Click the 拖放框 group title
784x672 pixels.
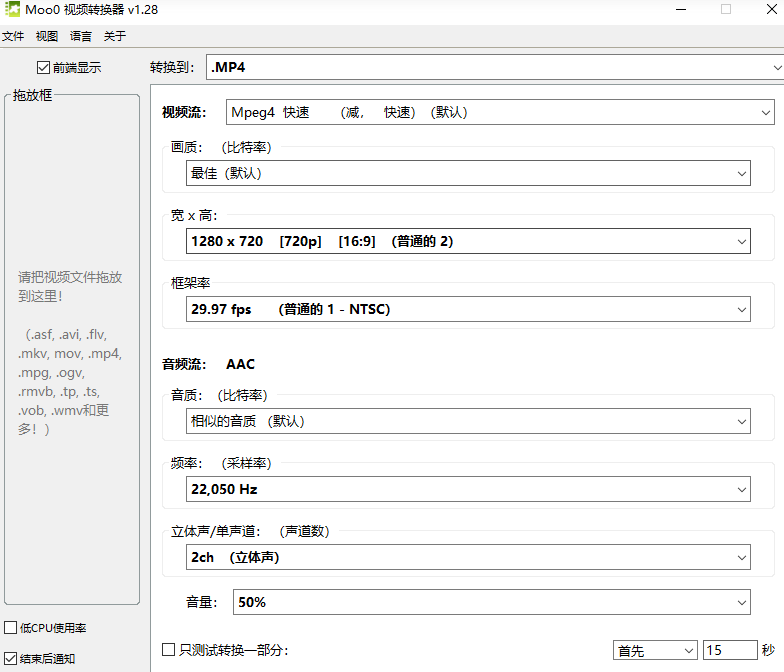(x=32, y=95)
